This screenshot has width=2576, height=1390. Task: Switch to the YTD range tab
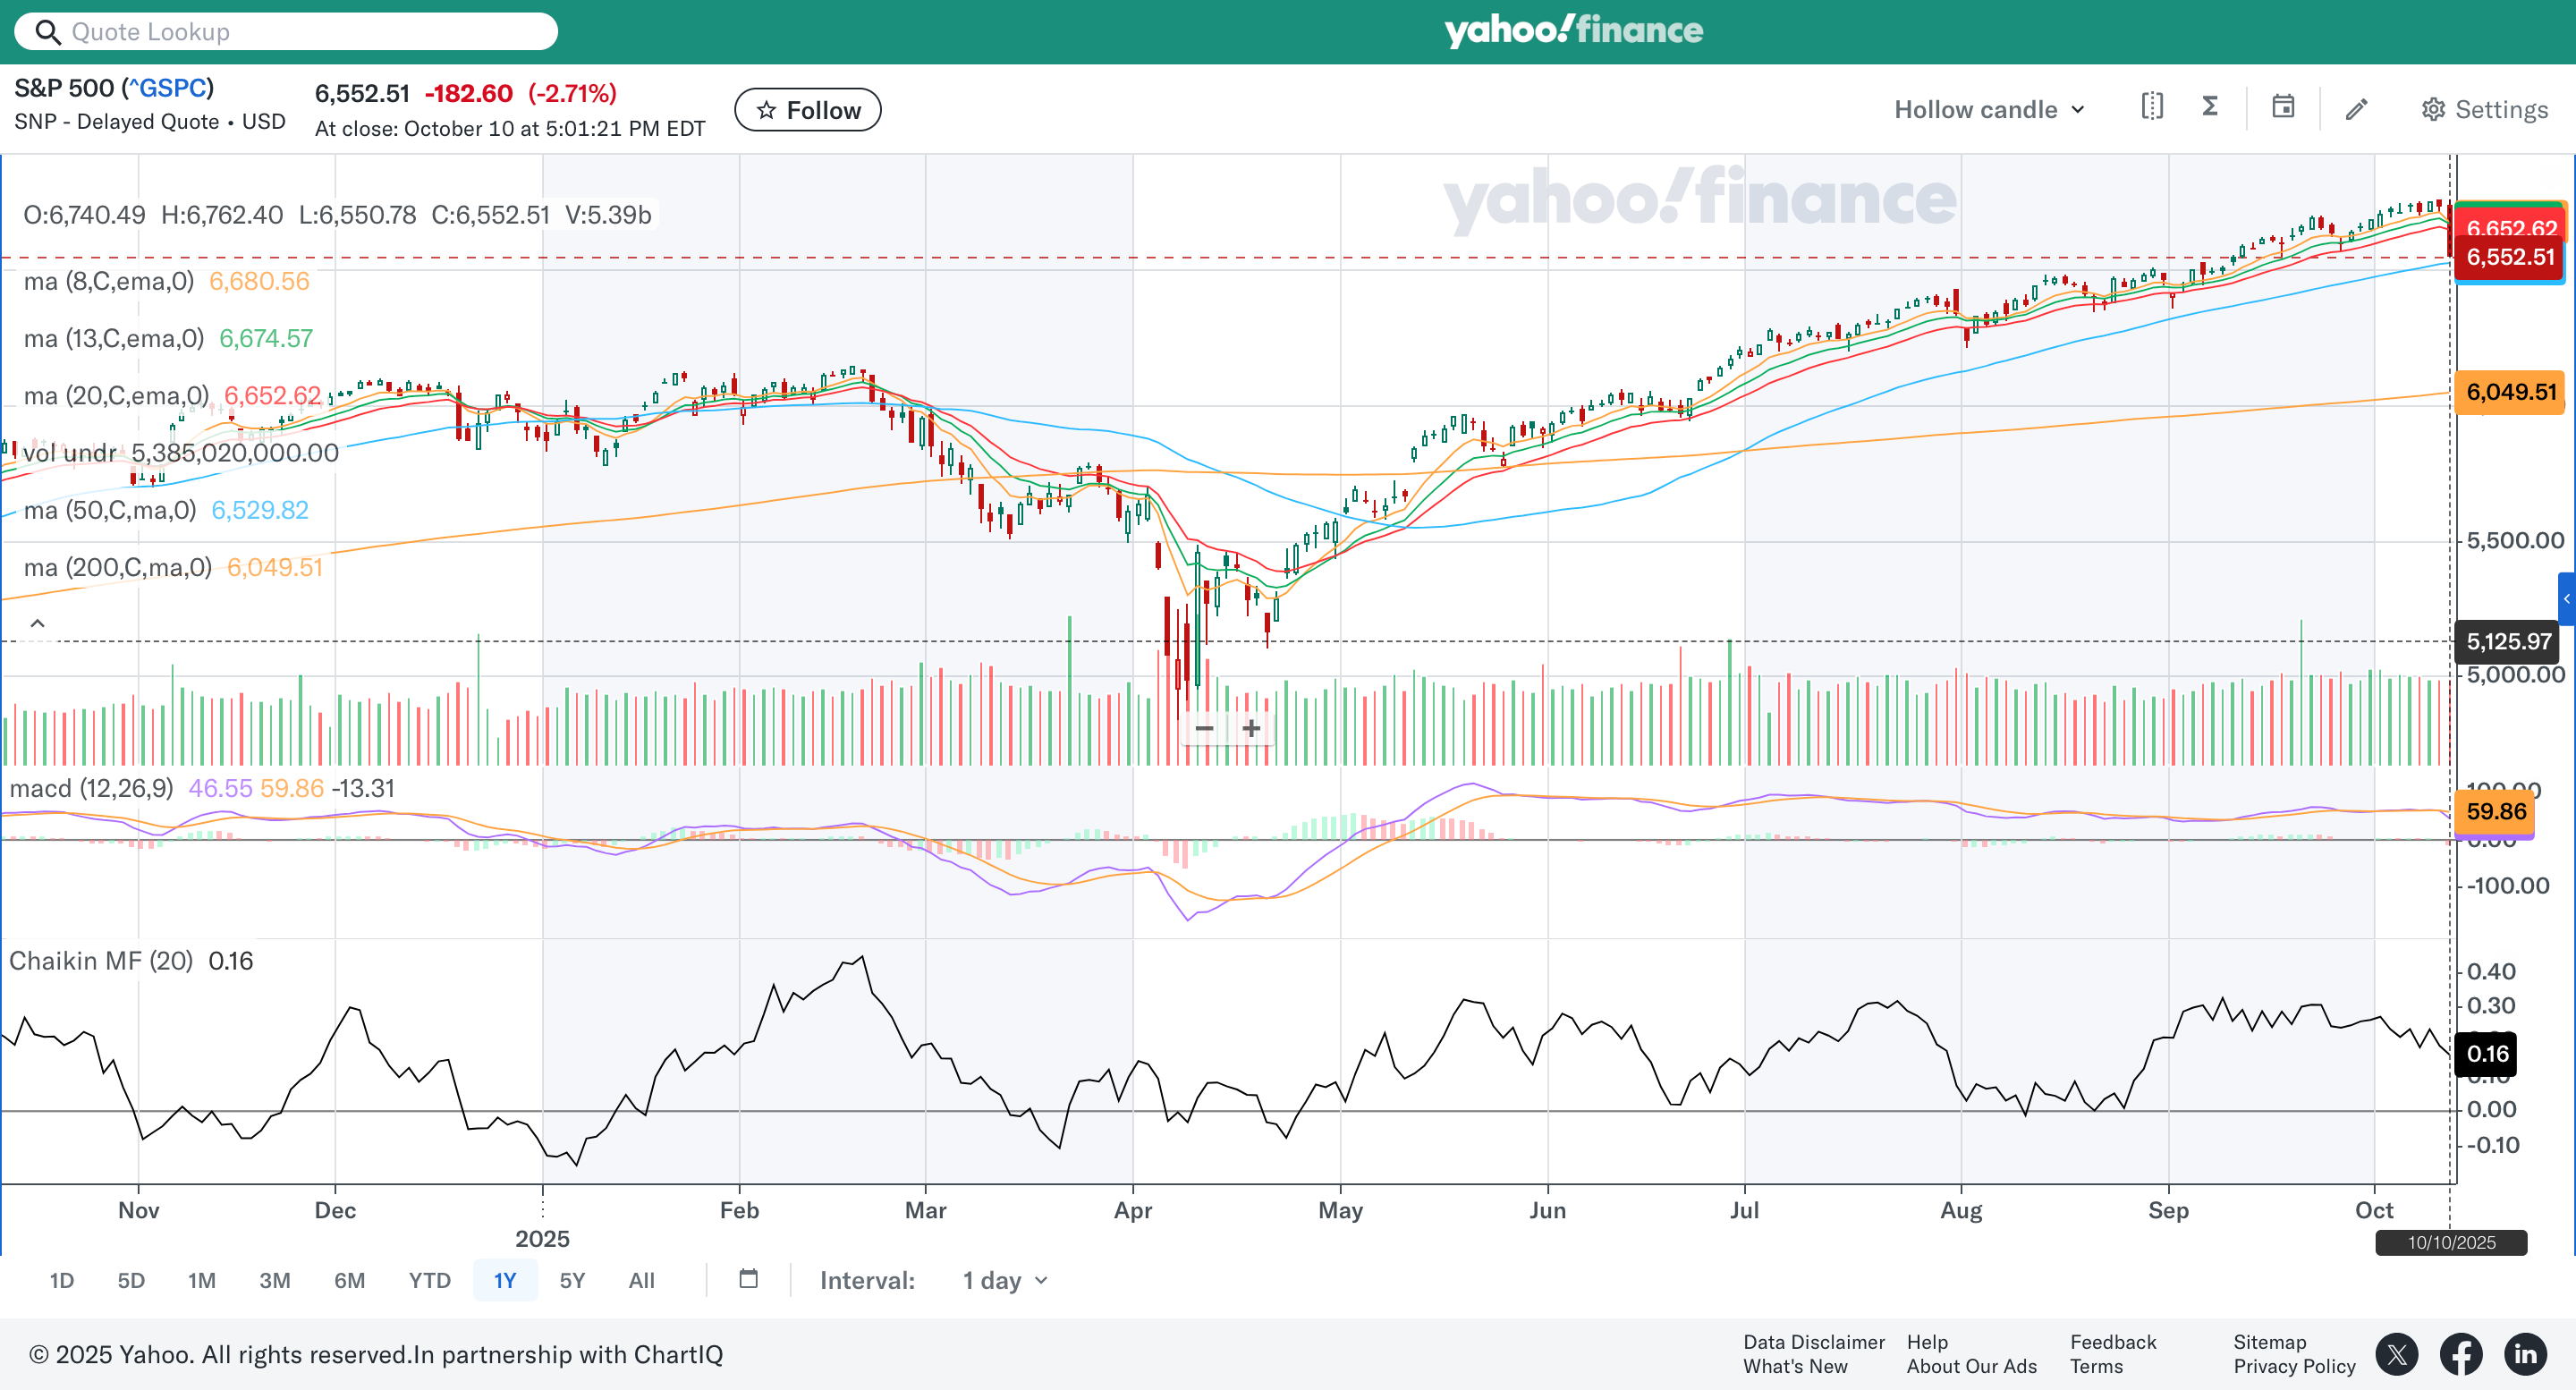(429, 1280)
